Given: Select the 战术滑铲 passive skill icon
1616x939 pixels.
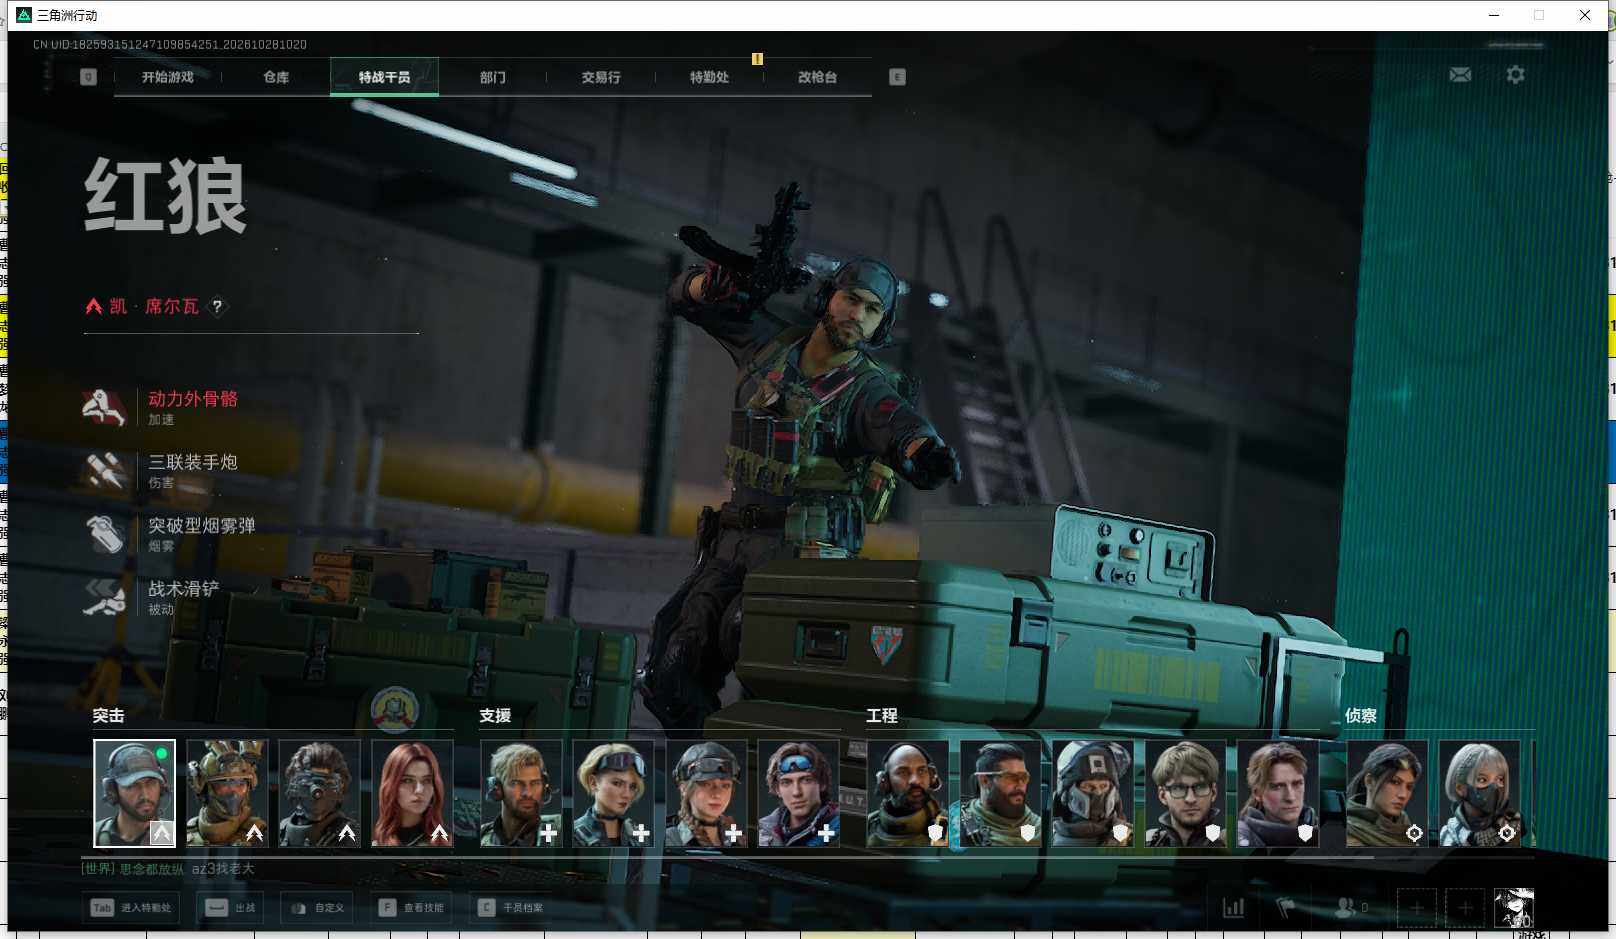Looking at the screenshot, I should pyautogui.click(x=104, y=596).
